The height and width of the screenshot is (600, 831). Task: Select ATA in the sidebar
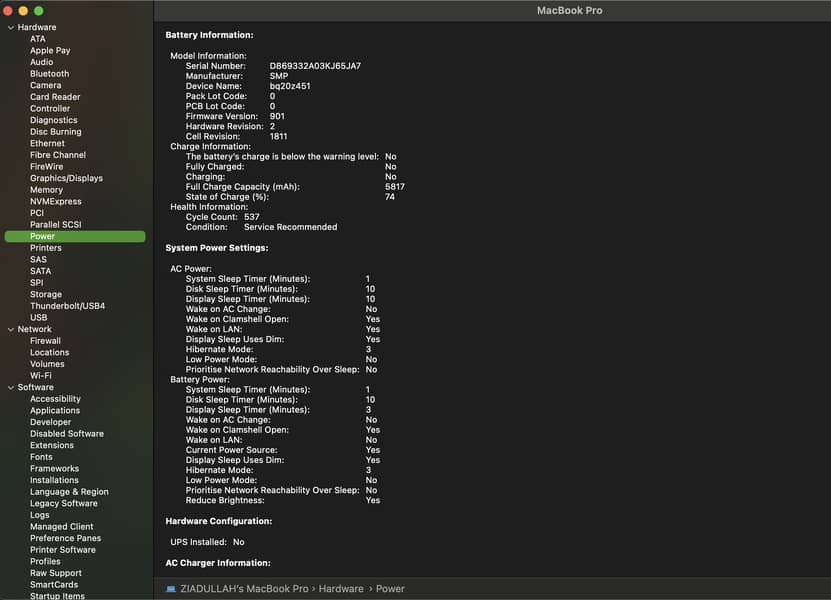pos(38,39)
